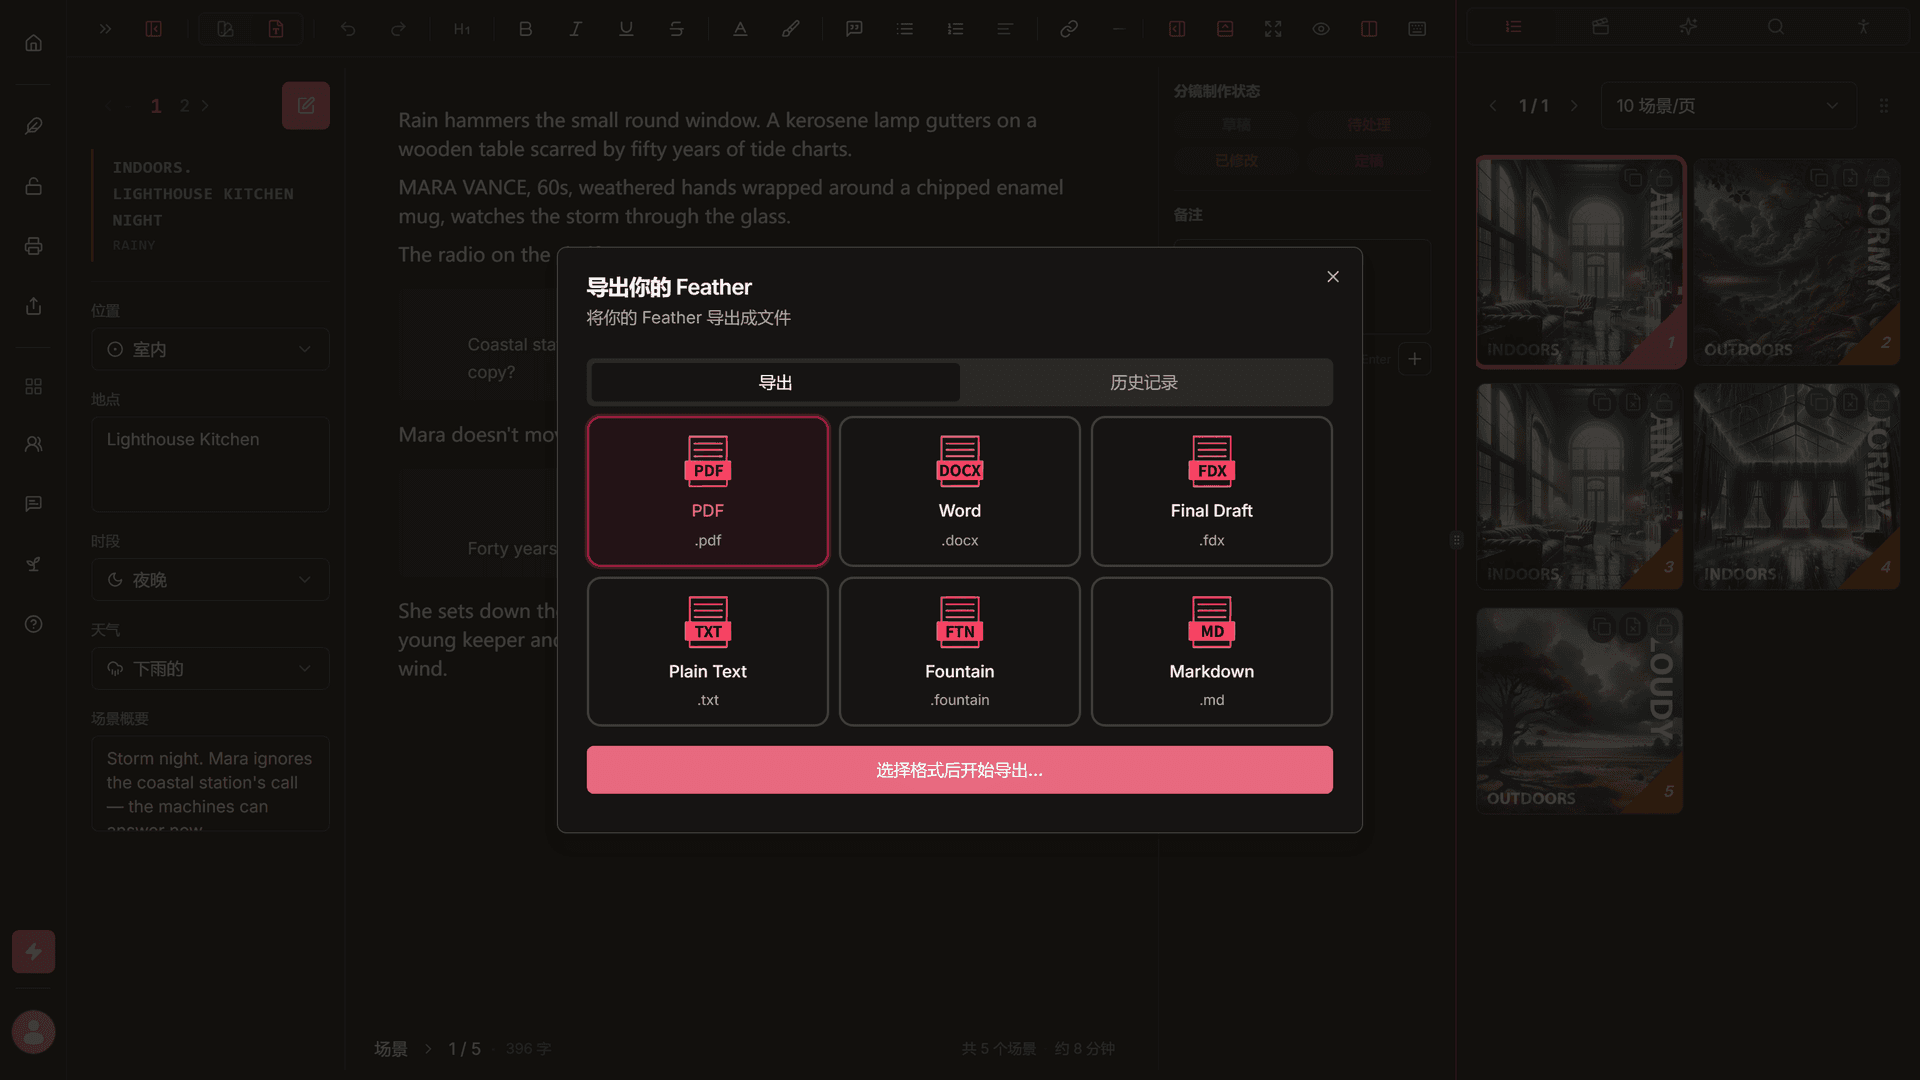Open the user avatar at bottom left

point(34,1032)
